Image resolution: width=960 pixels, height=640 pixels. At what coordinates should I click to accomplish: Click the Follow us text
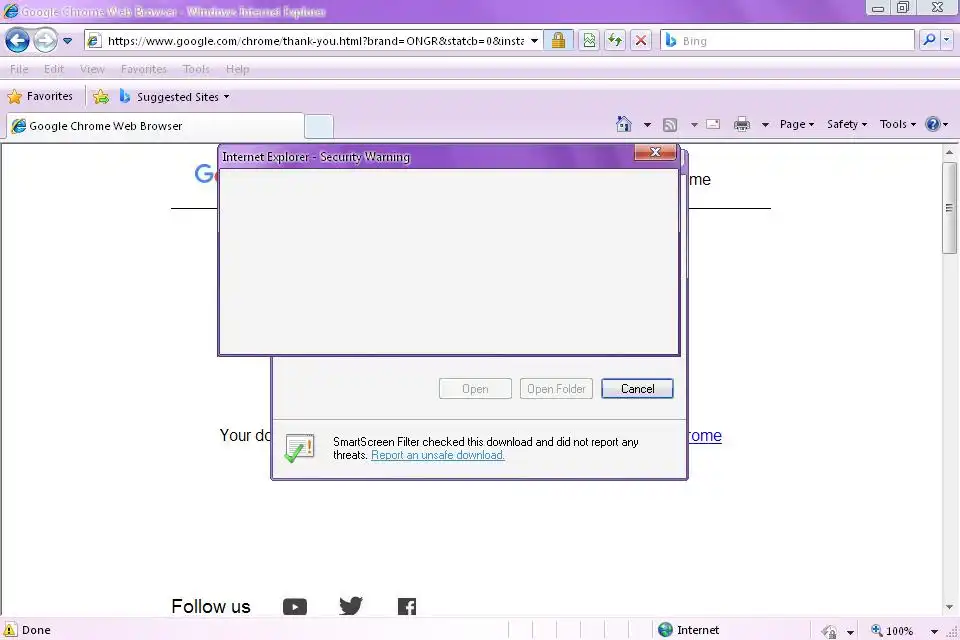tap(211, 606)
